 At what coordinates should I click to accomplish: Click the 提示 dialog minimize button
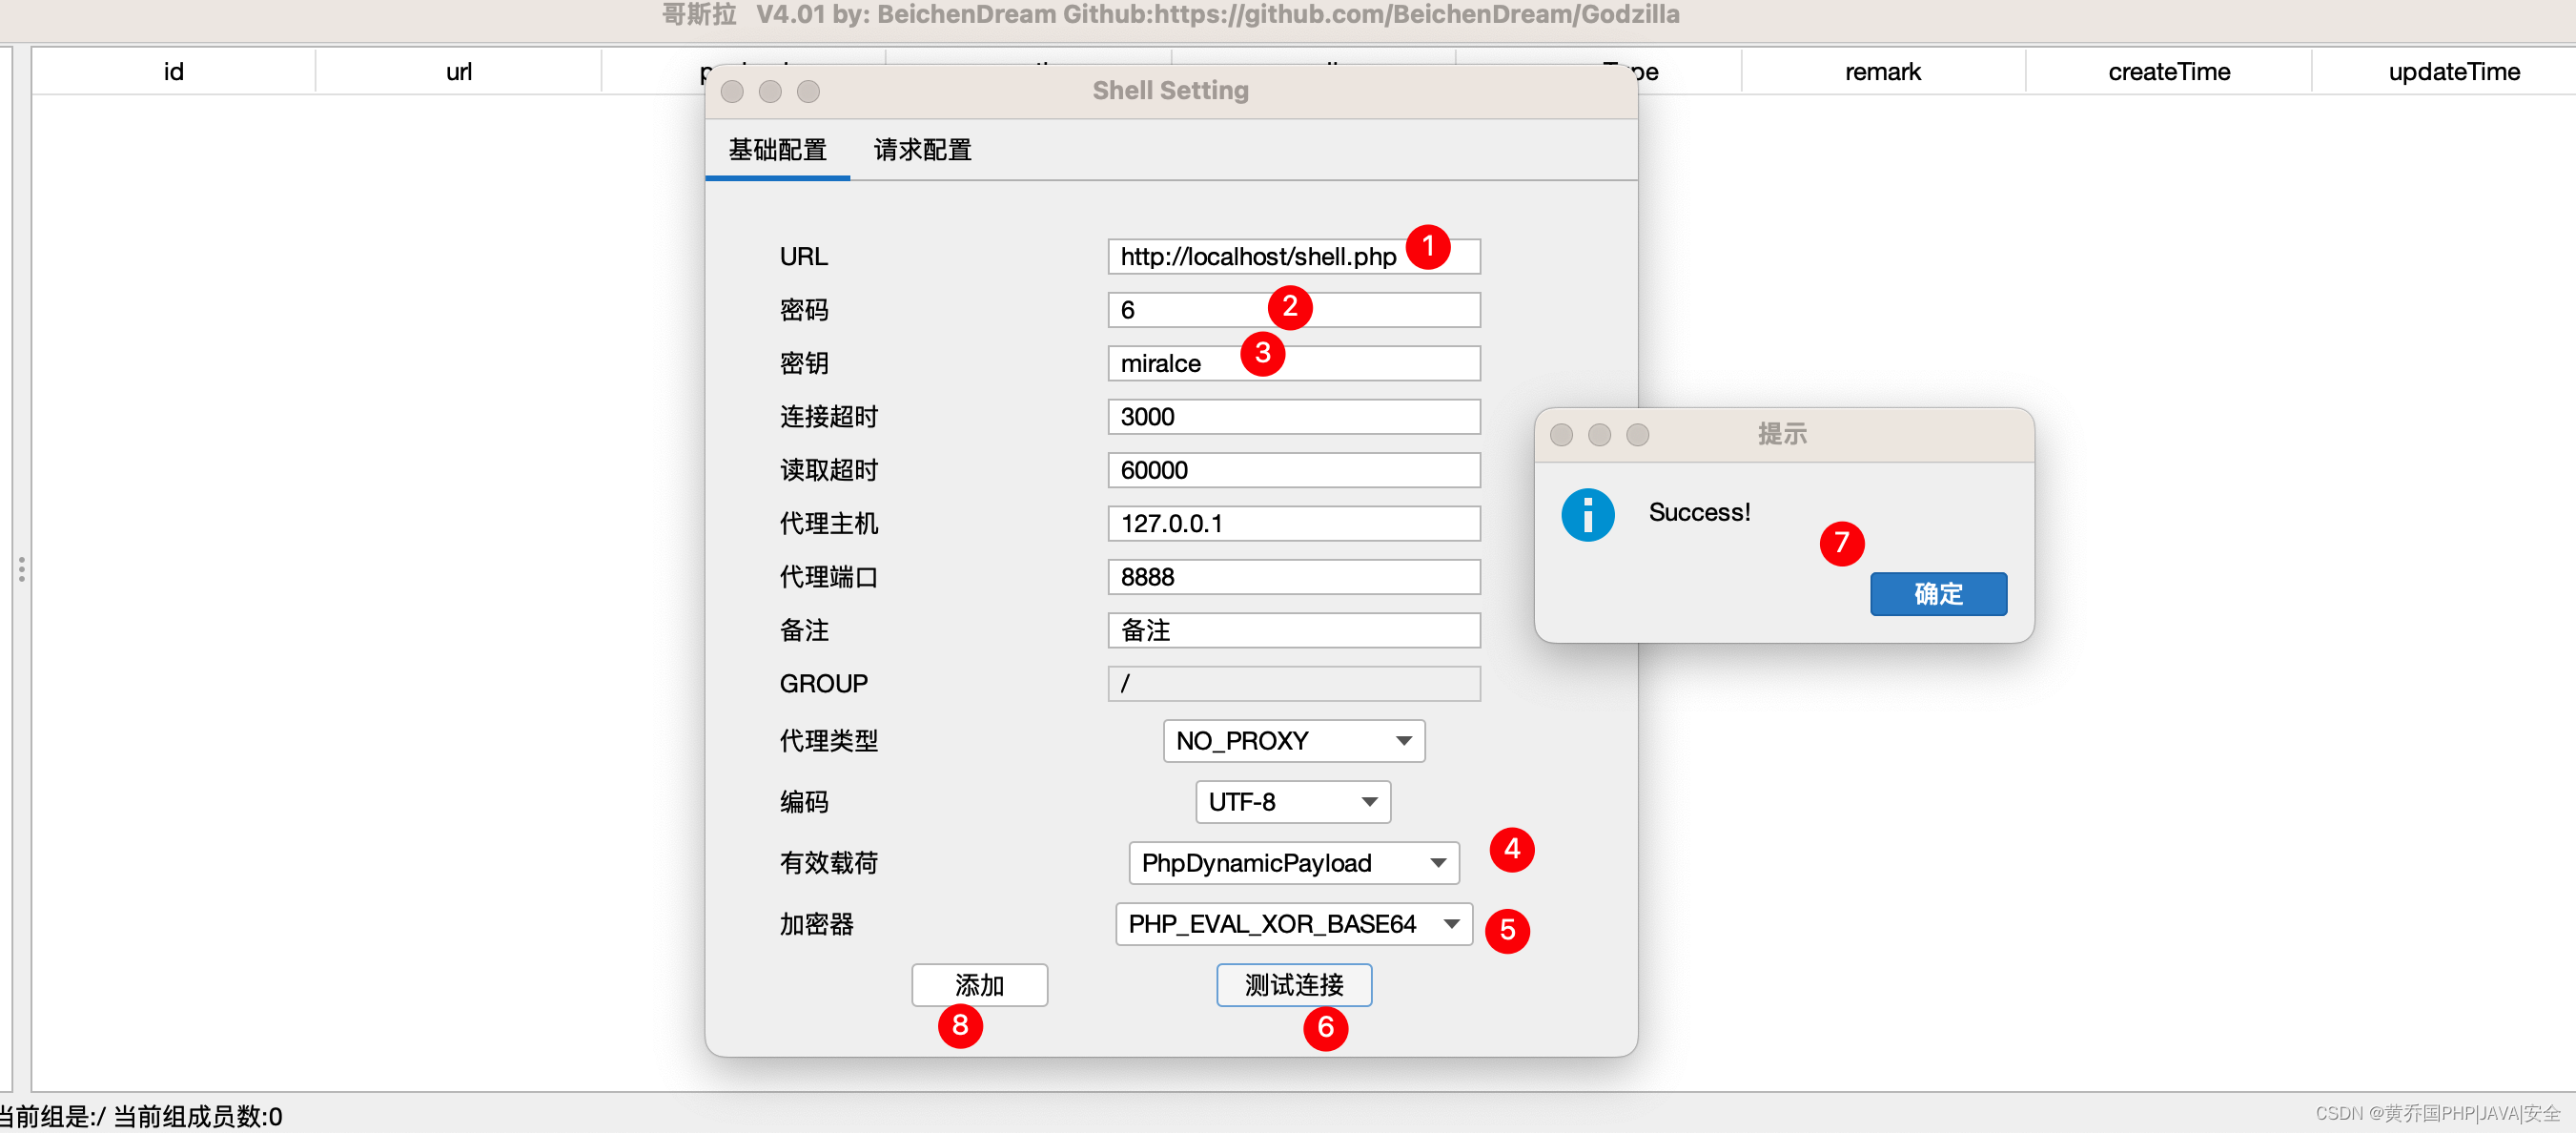[x=1599, y=435]
